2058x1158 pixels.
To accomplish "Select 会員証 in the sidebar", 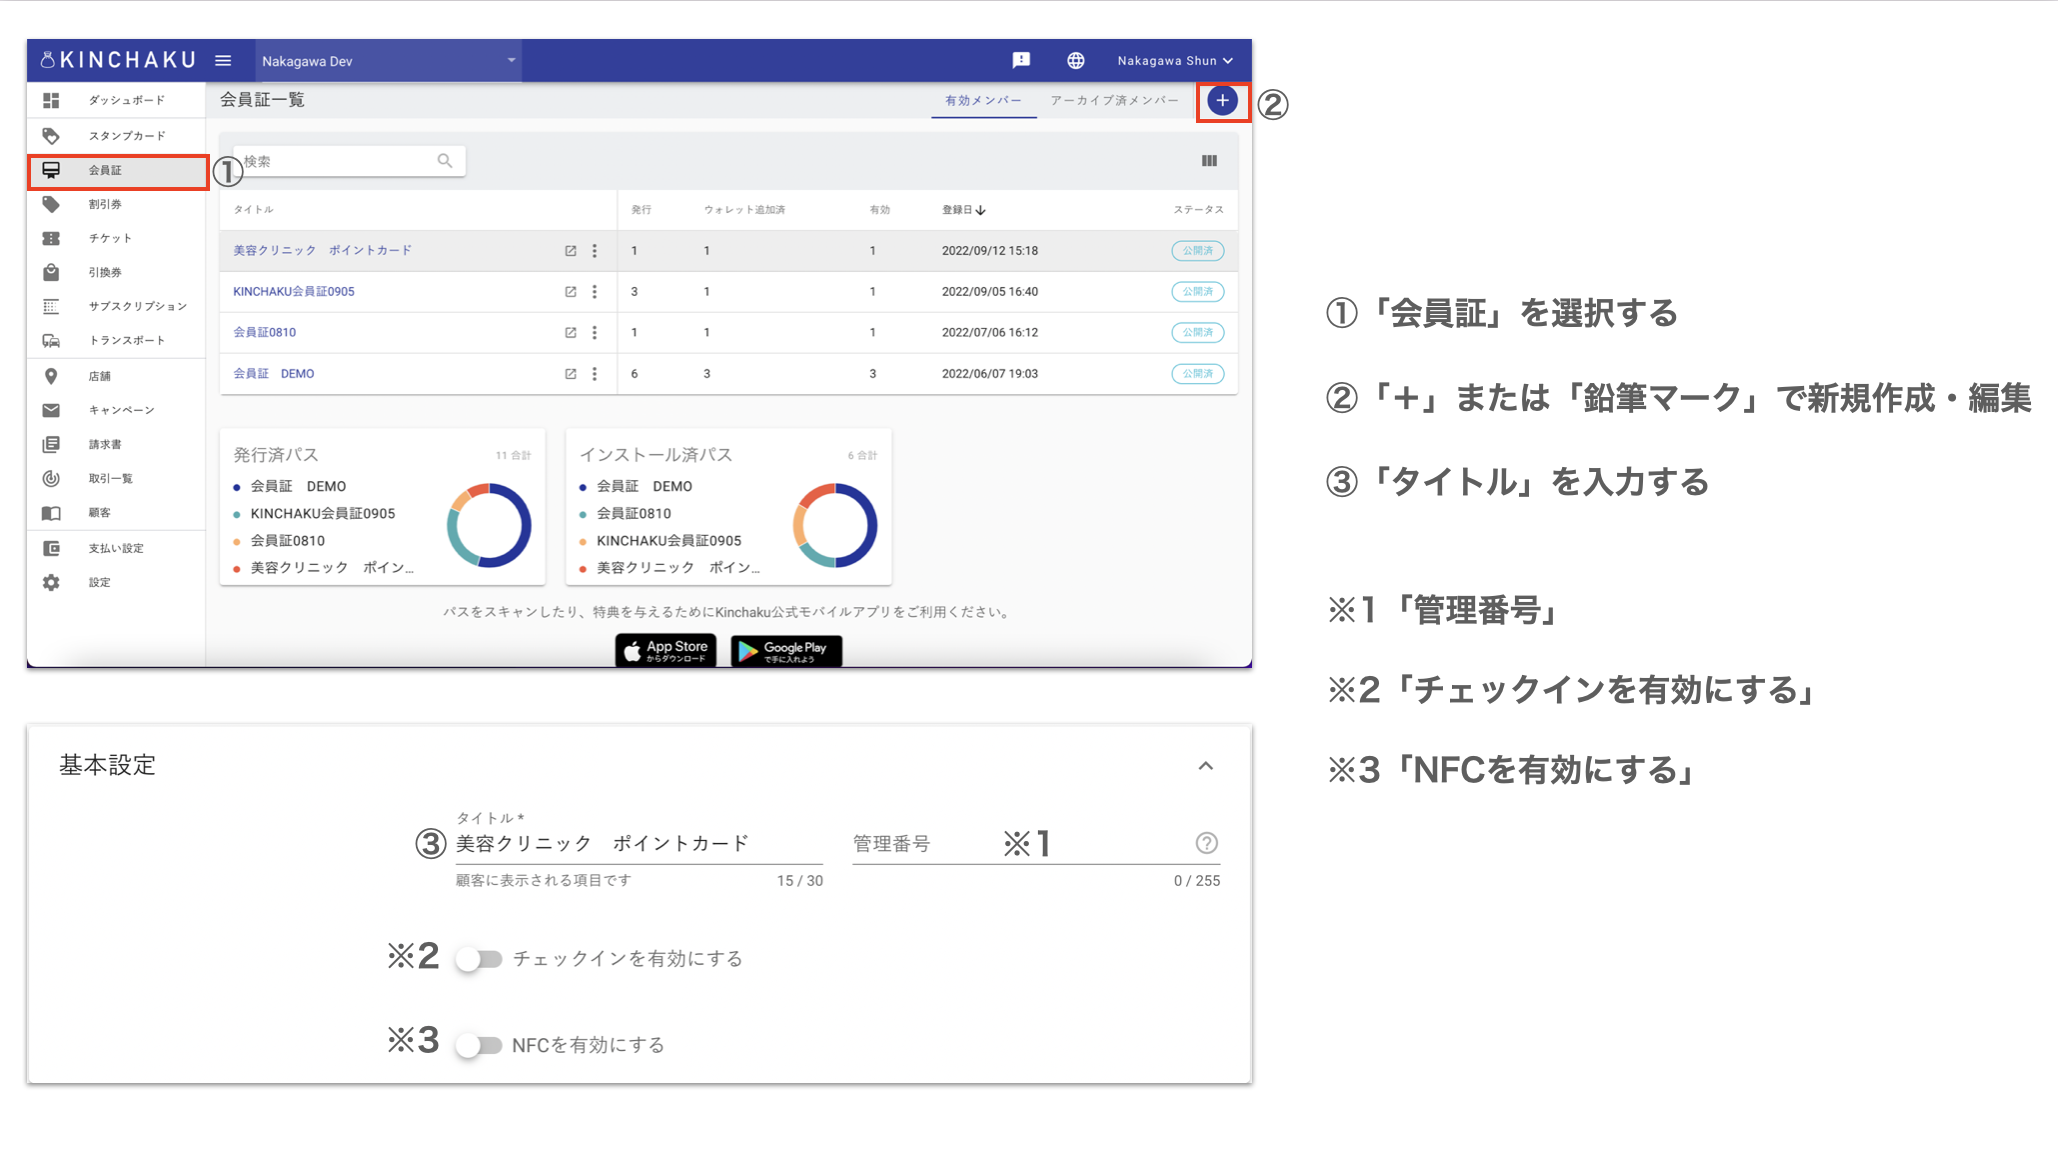I will tap(105, 171).
